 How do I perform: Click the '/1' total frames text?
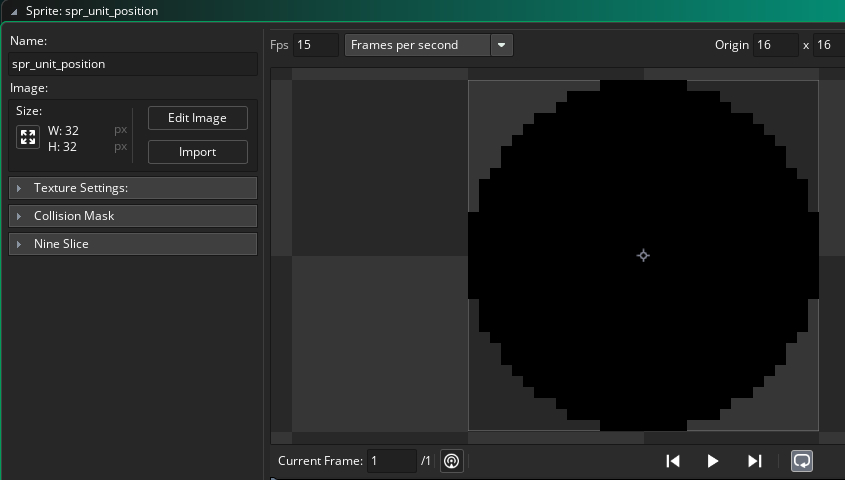426,461
